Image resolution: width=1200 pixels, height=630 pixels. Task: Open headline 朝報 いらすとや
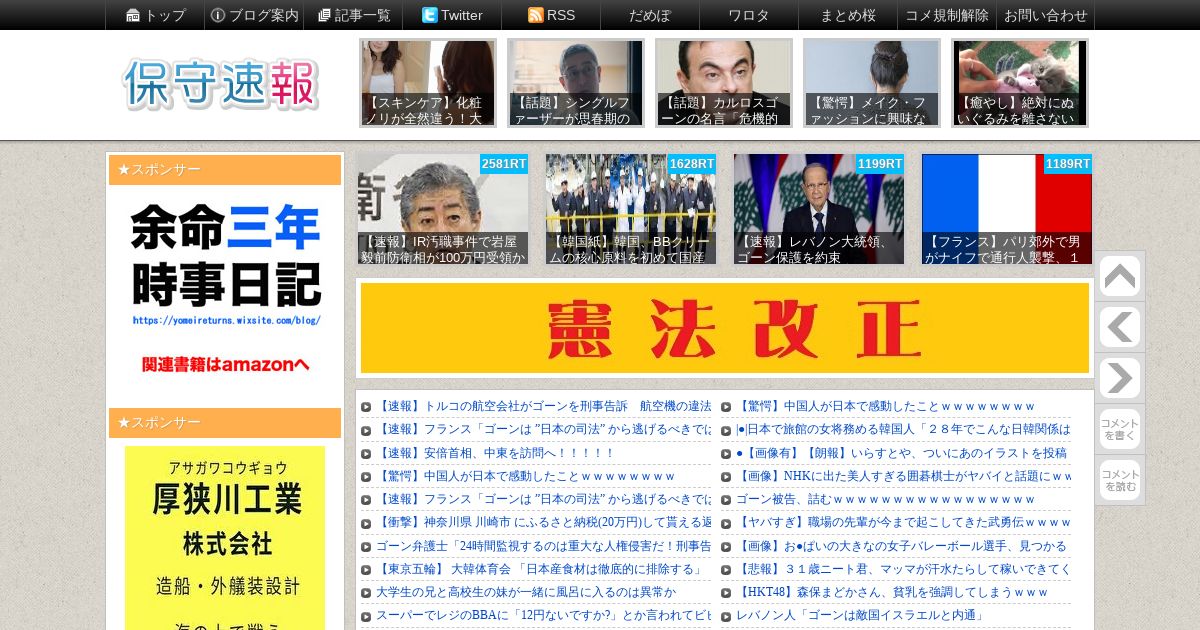[901, 453]
